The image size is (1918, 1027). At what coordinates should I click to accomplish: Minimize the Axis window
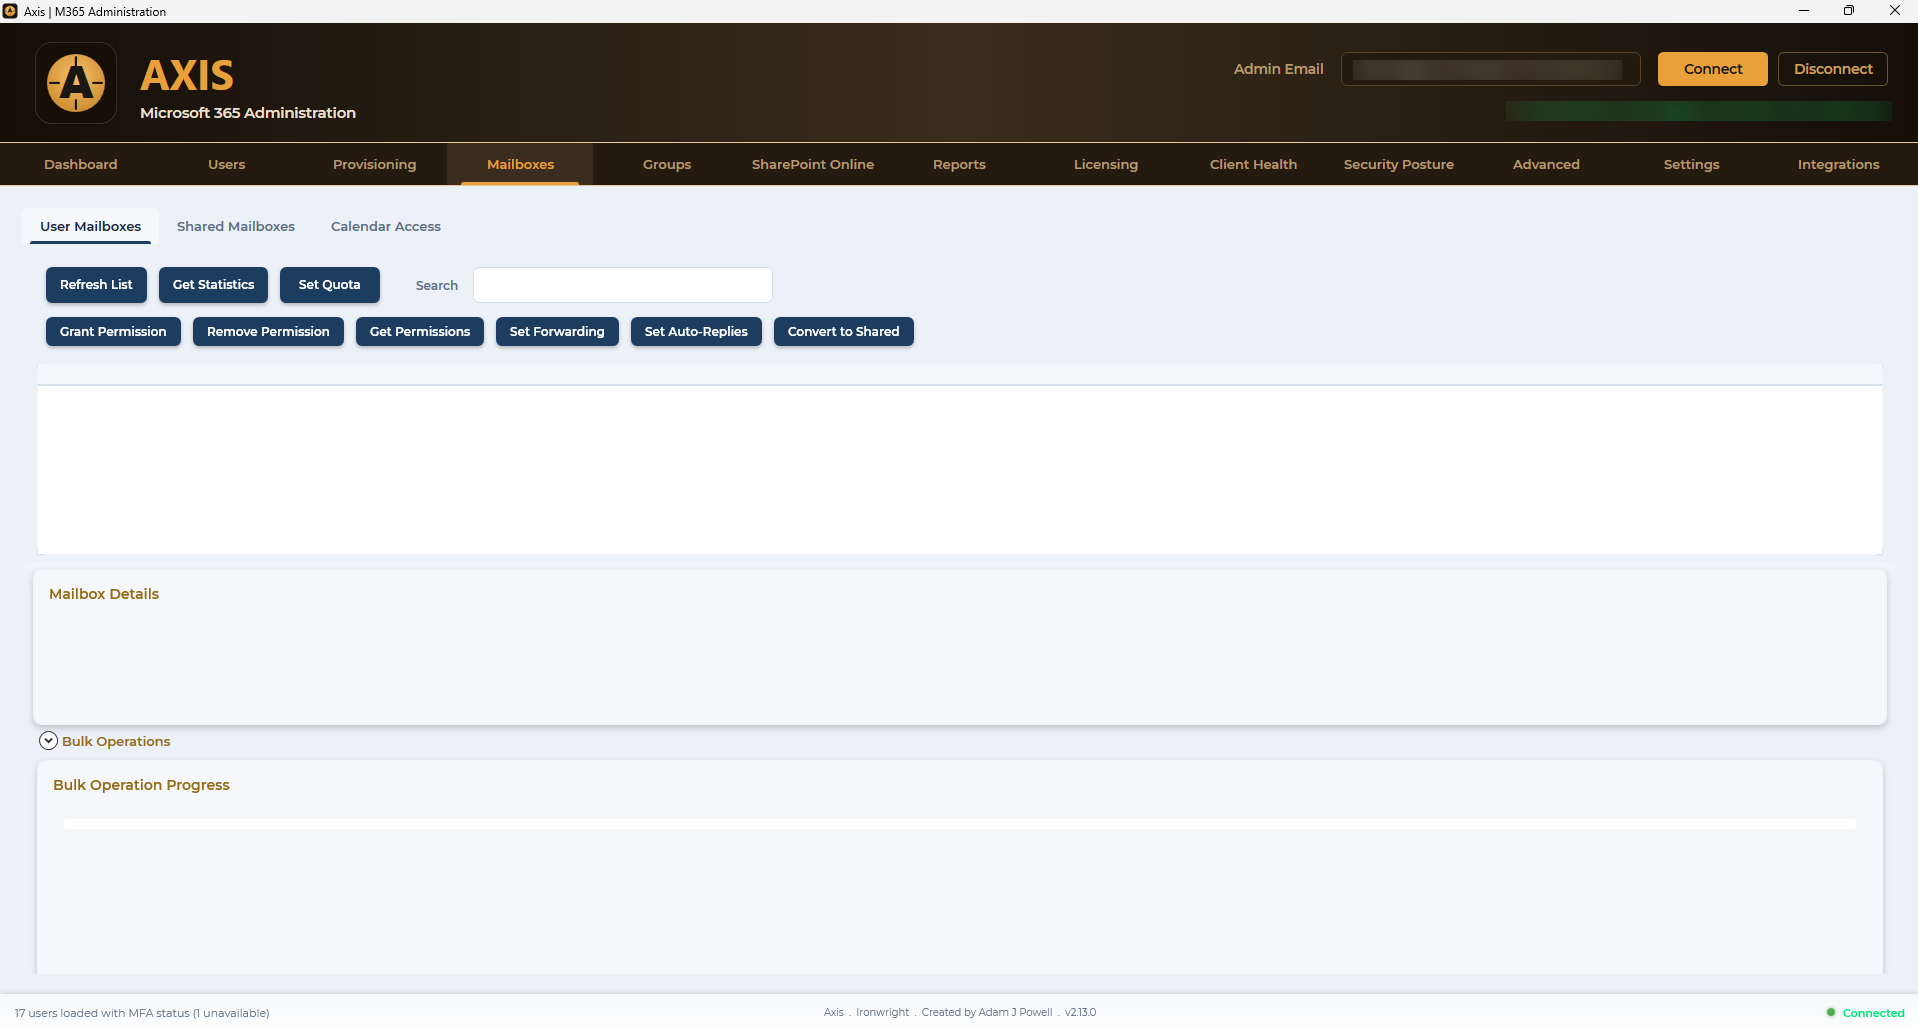(x=1803, y=11)
